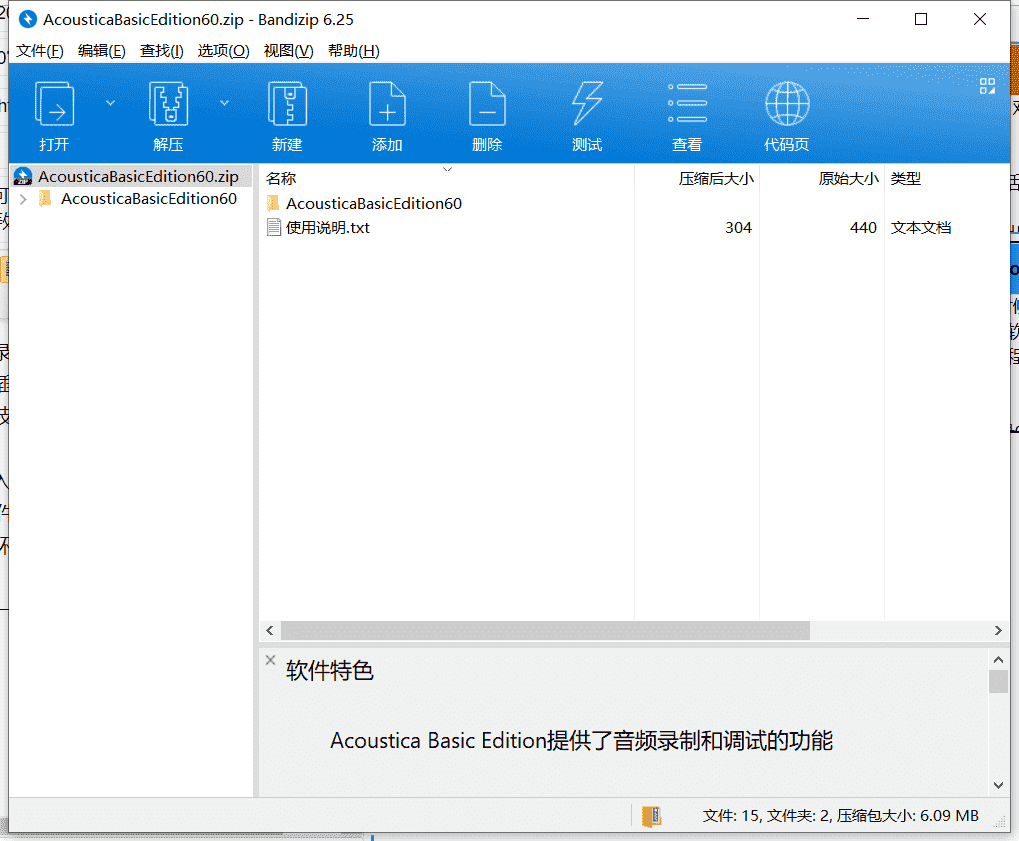Sort by the 压缩后大小 column header
Screen dimensions: 1019x841
[716, 178]
